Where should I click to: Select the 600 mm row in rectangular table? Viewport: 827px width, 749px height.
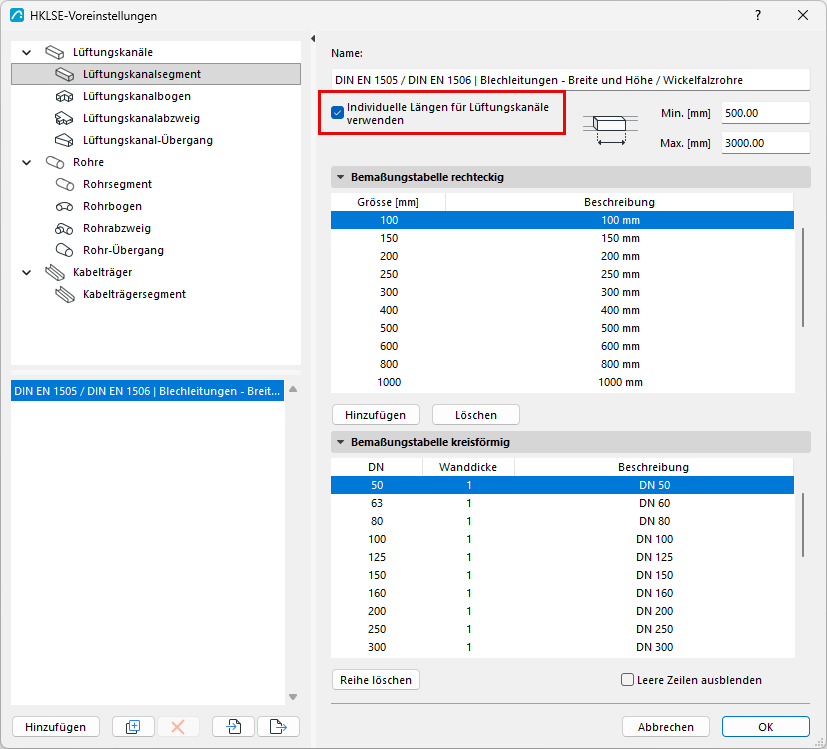(562, 346)
